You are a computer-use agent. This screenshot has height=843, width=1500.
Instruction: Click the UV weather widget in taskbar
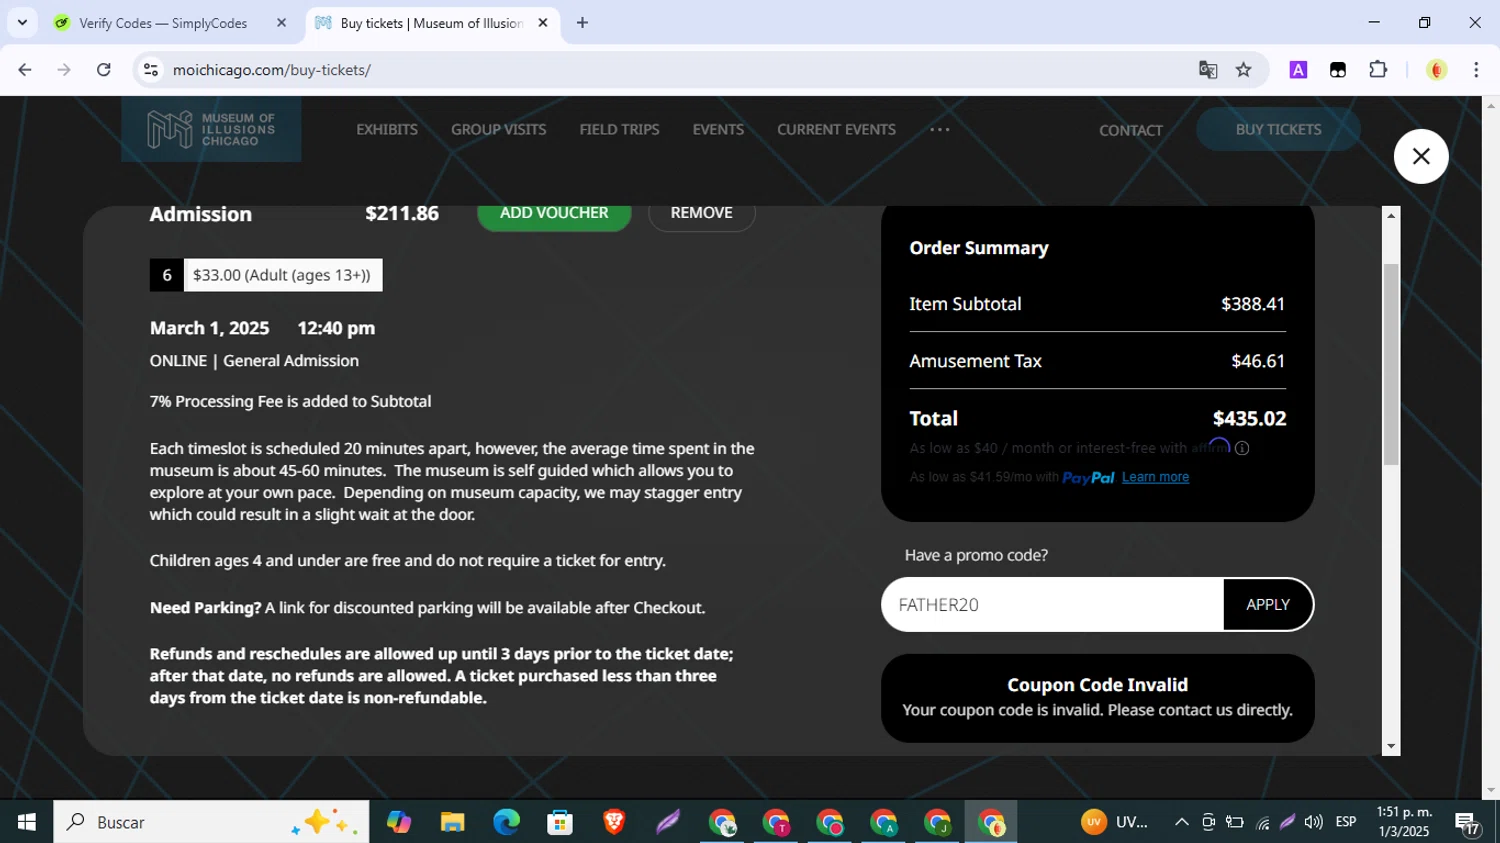1115,822
